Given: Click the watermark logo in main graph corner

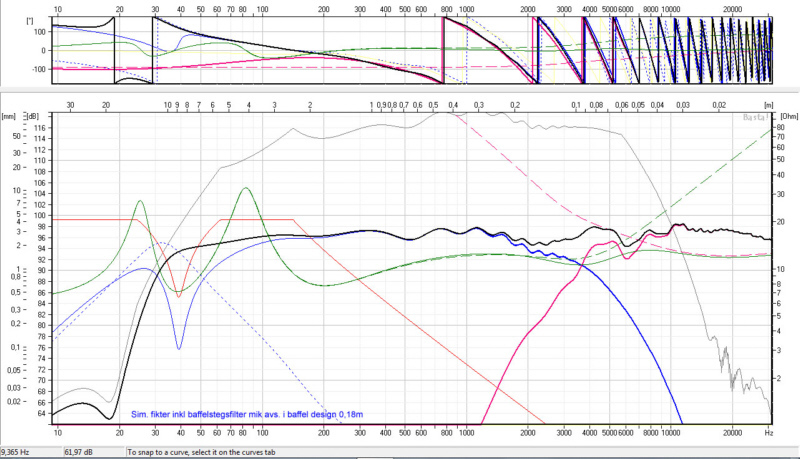Looking at the screenshot, I should [757, 118].
